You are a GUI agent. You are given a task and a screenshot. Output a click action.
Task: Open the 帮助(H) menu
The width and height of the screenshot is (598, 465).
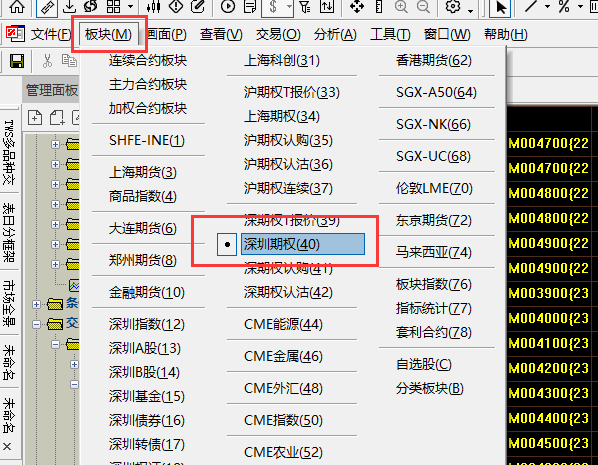pyautogui.click(x=506, y=34)
